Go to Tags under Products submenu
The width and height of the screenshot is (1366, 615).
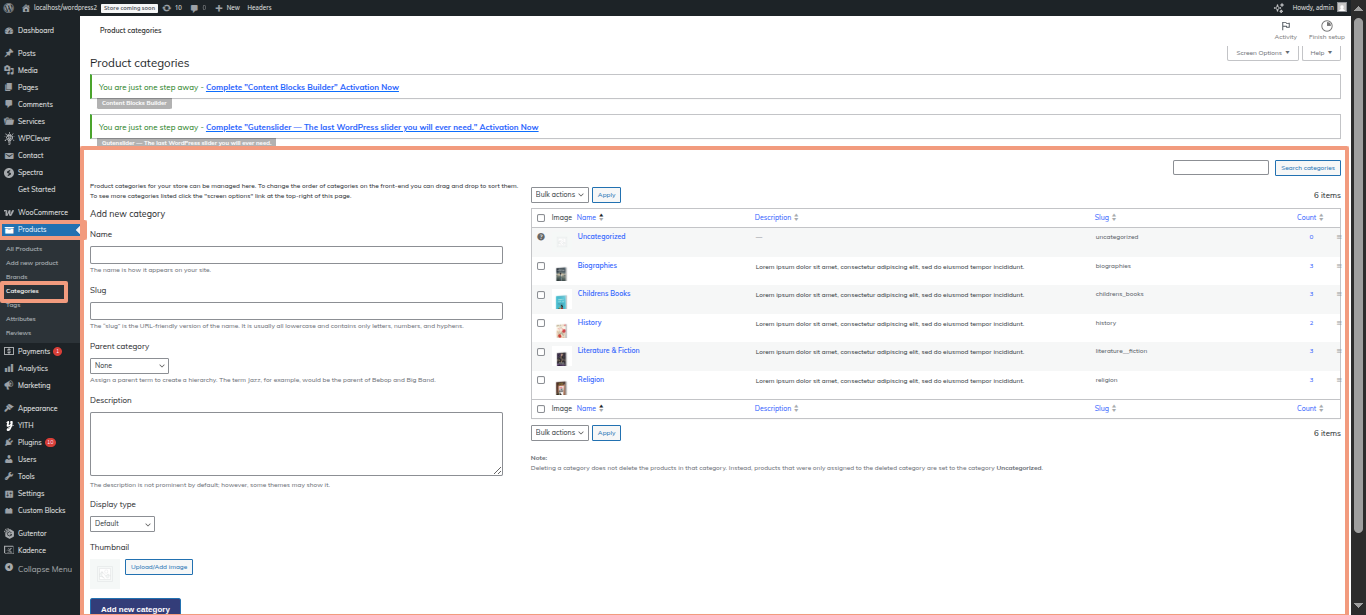[13, 305]
